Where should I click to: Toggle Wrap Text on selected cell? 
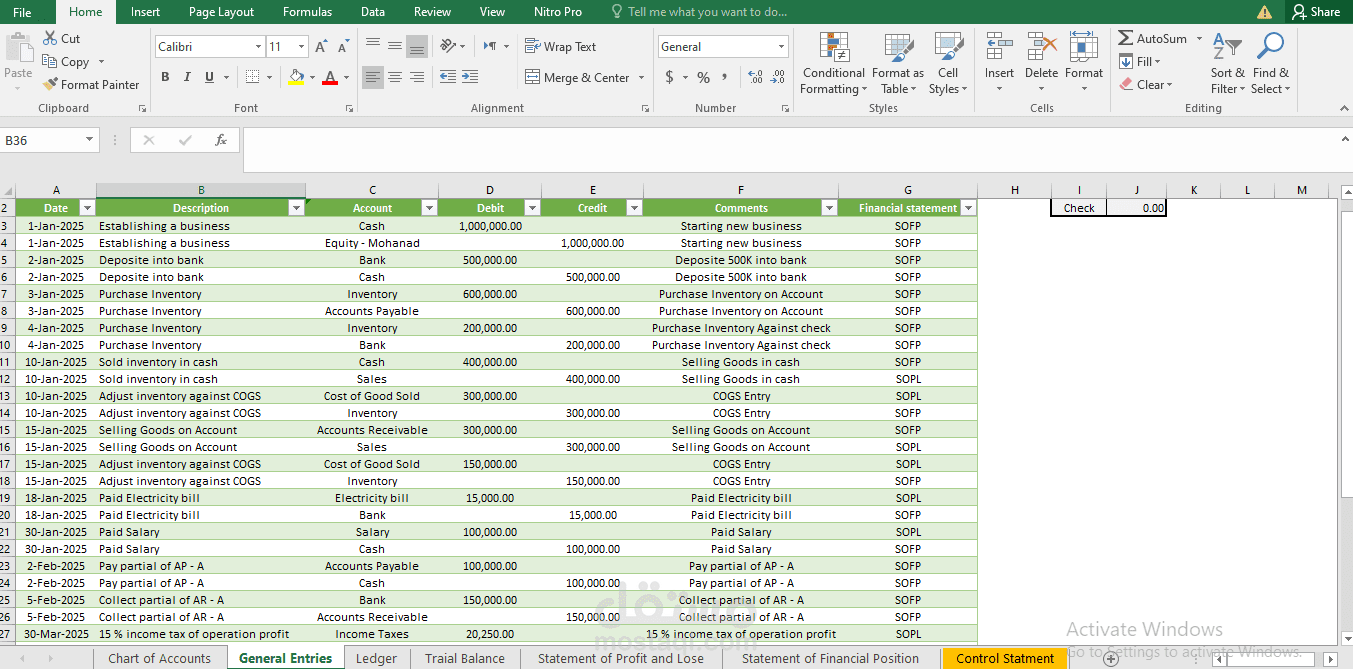[x=560, y=47]
